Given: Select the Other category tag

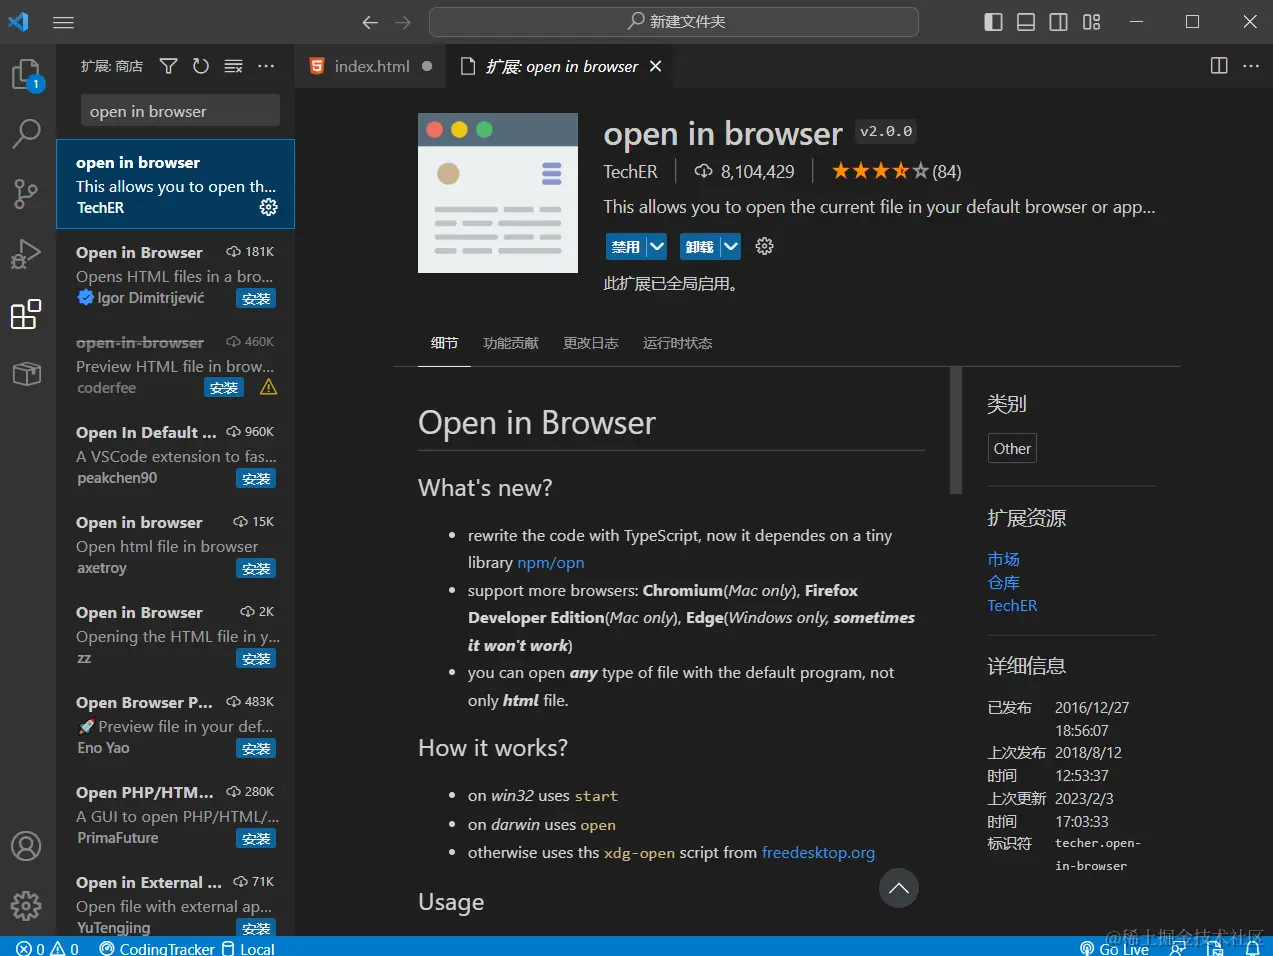Looking at the screenshot, I should tap(1012, 448).
